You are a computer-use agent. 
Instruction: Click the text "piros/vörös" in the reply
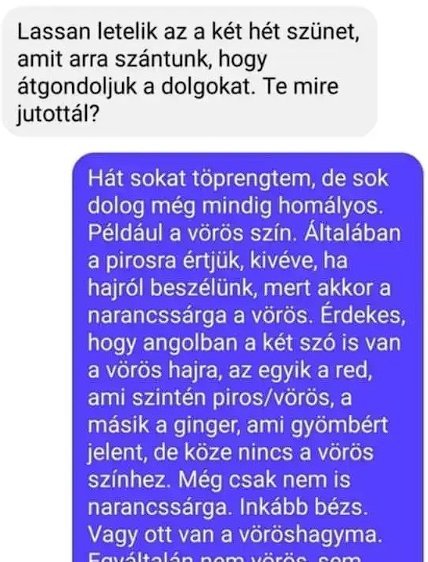point(271,398)
